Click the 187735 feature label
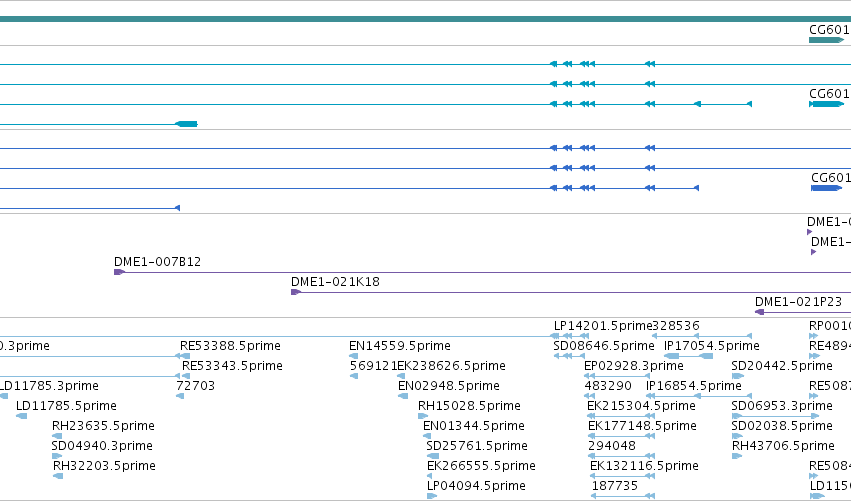 pyautogui.click(x=614, y=486)
